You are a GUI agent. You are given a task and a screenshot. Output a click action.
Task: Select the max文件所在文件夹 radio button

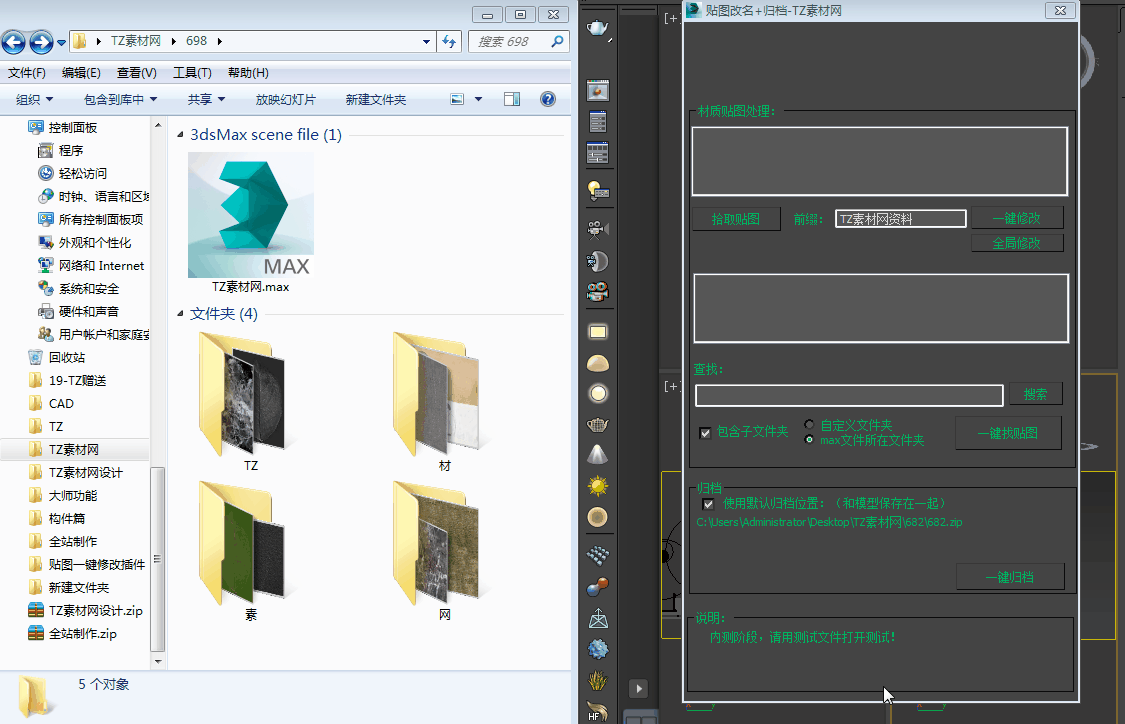[x=809, y=440]
